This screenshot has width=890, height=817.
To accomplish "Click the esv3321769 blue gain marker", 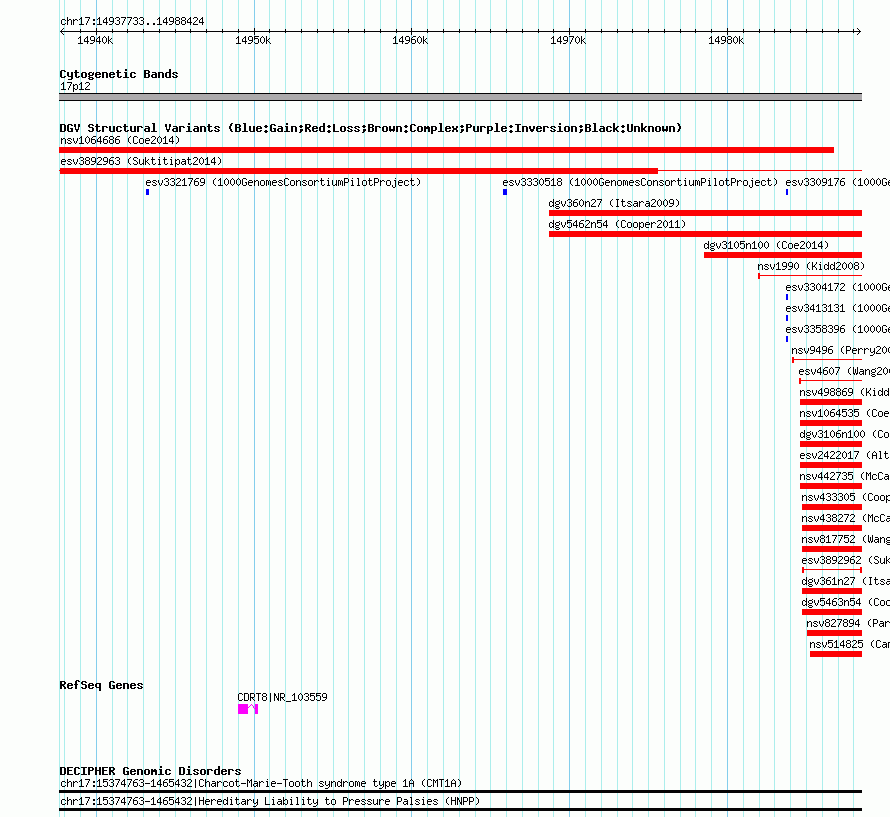I will point(148,192).
